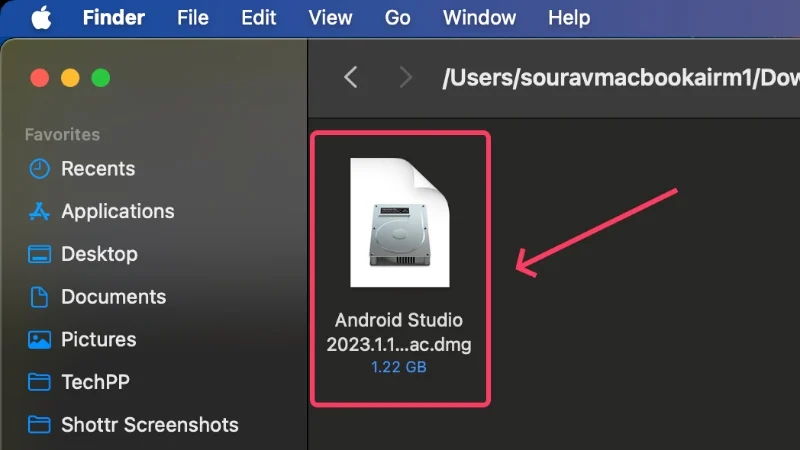Go to Applications folder in sidebar
Image resolution: width=800 pixels, height=450 pixels.
click(117, 211)
